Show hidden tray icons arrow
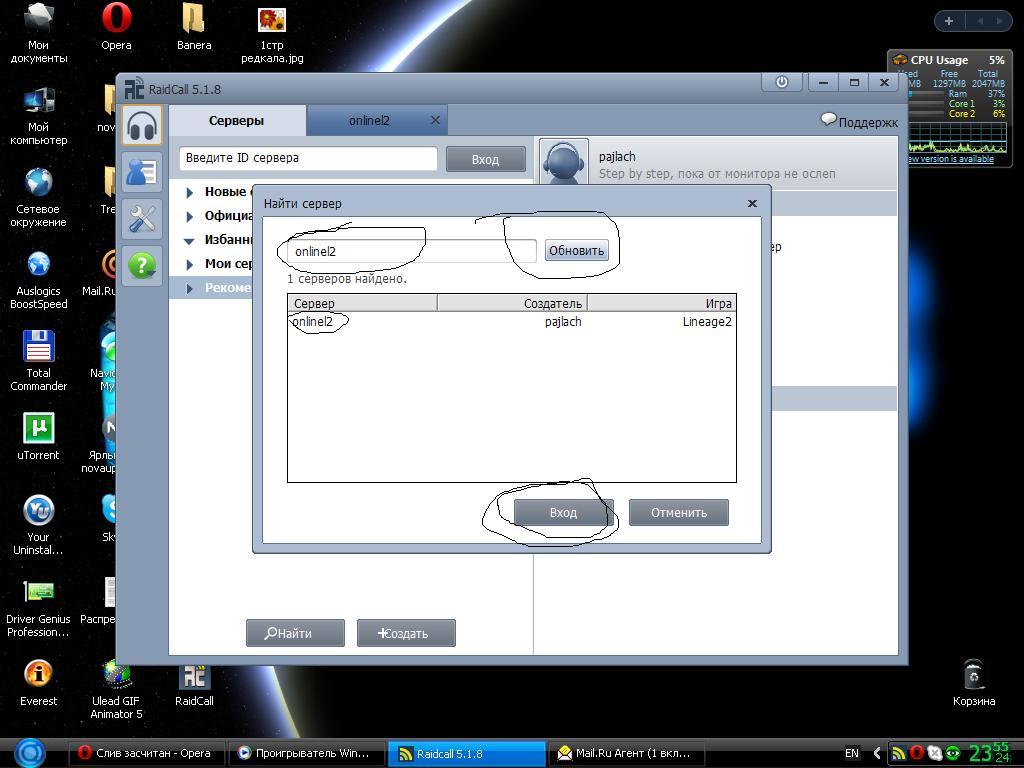1024x768 pixels. (877, 754)
